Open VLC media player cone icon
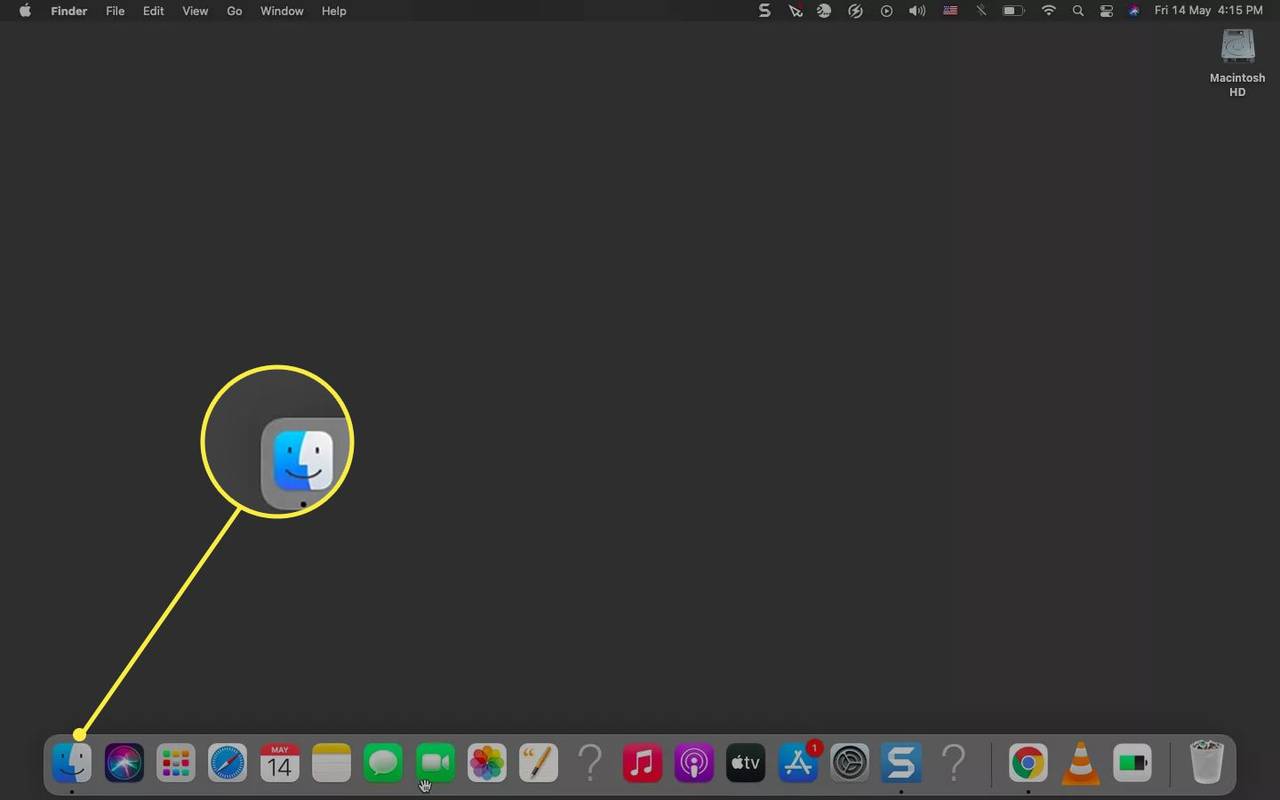 point(1080,764)
